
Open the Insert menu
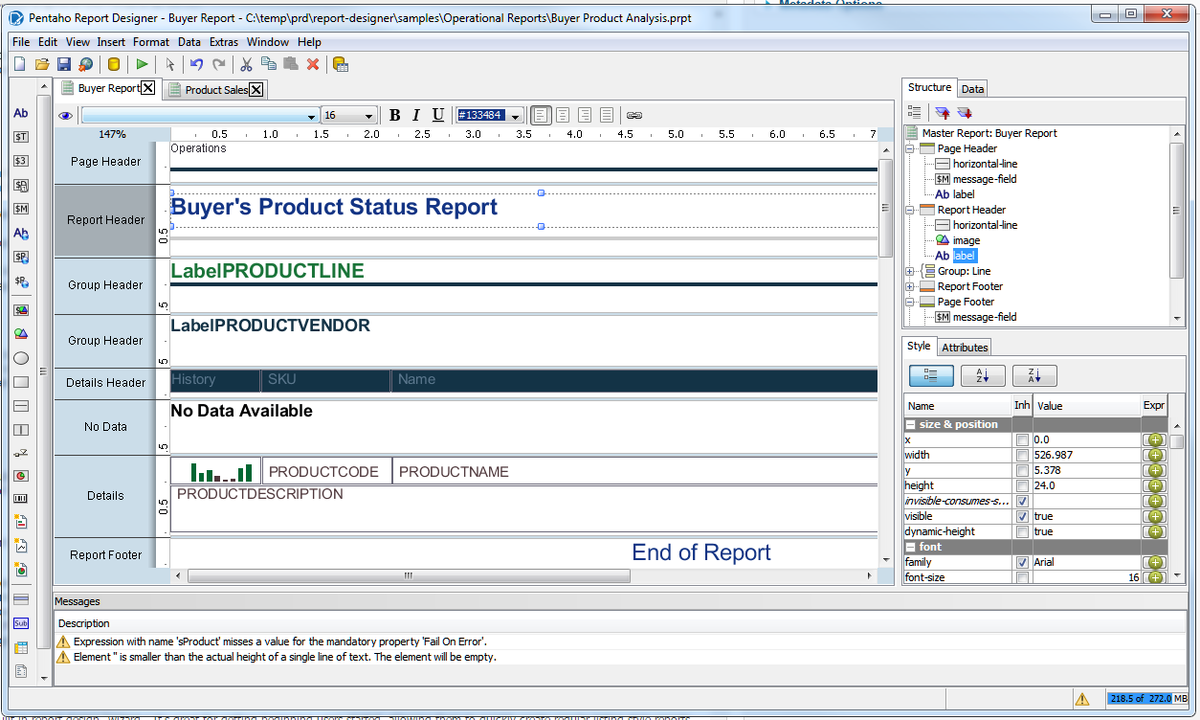111,42
